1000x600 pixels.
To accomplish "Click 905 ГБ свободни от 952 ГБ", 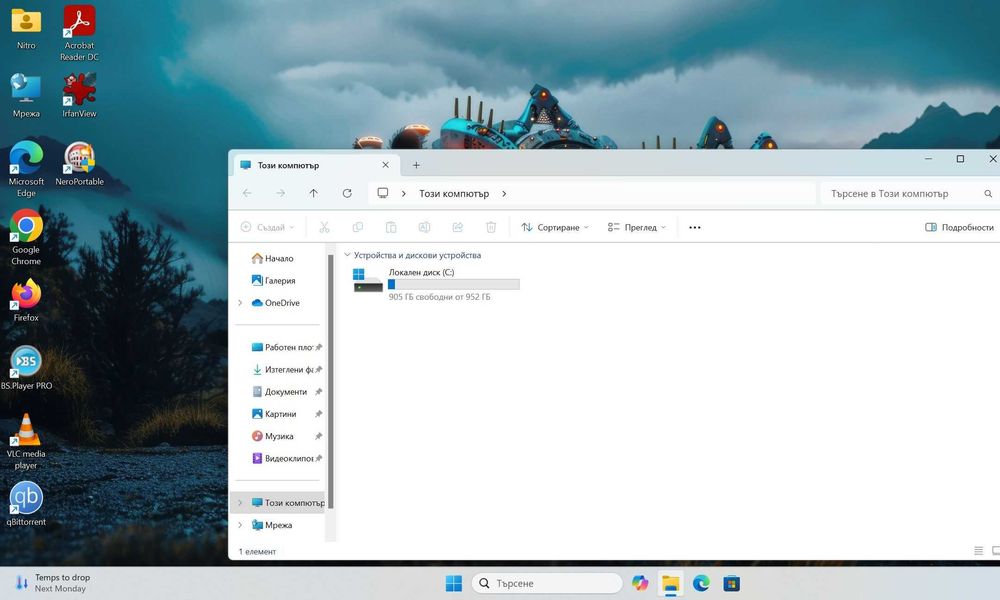I will 439,297.
